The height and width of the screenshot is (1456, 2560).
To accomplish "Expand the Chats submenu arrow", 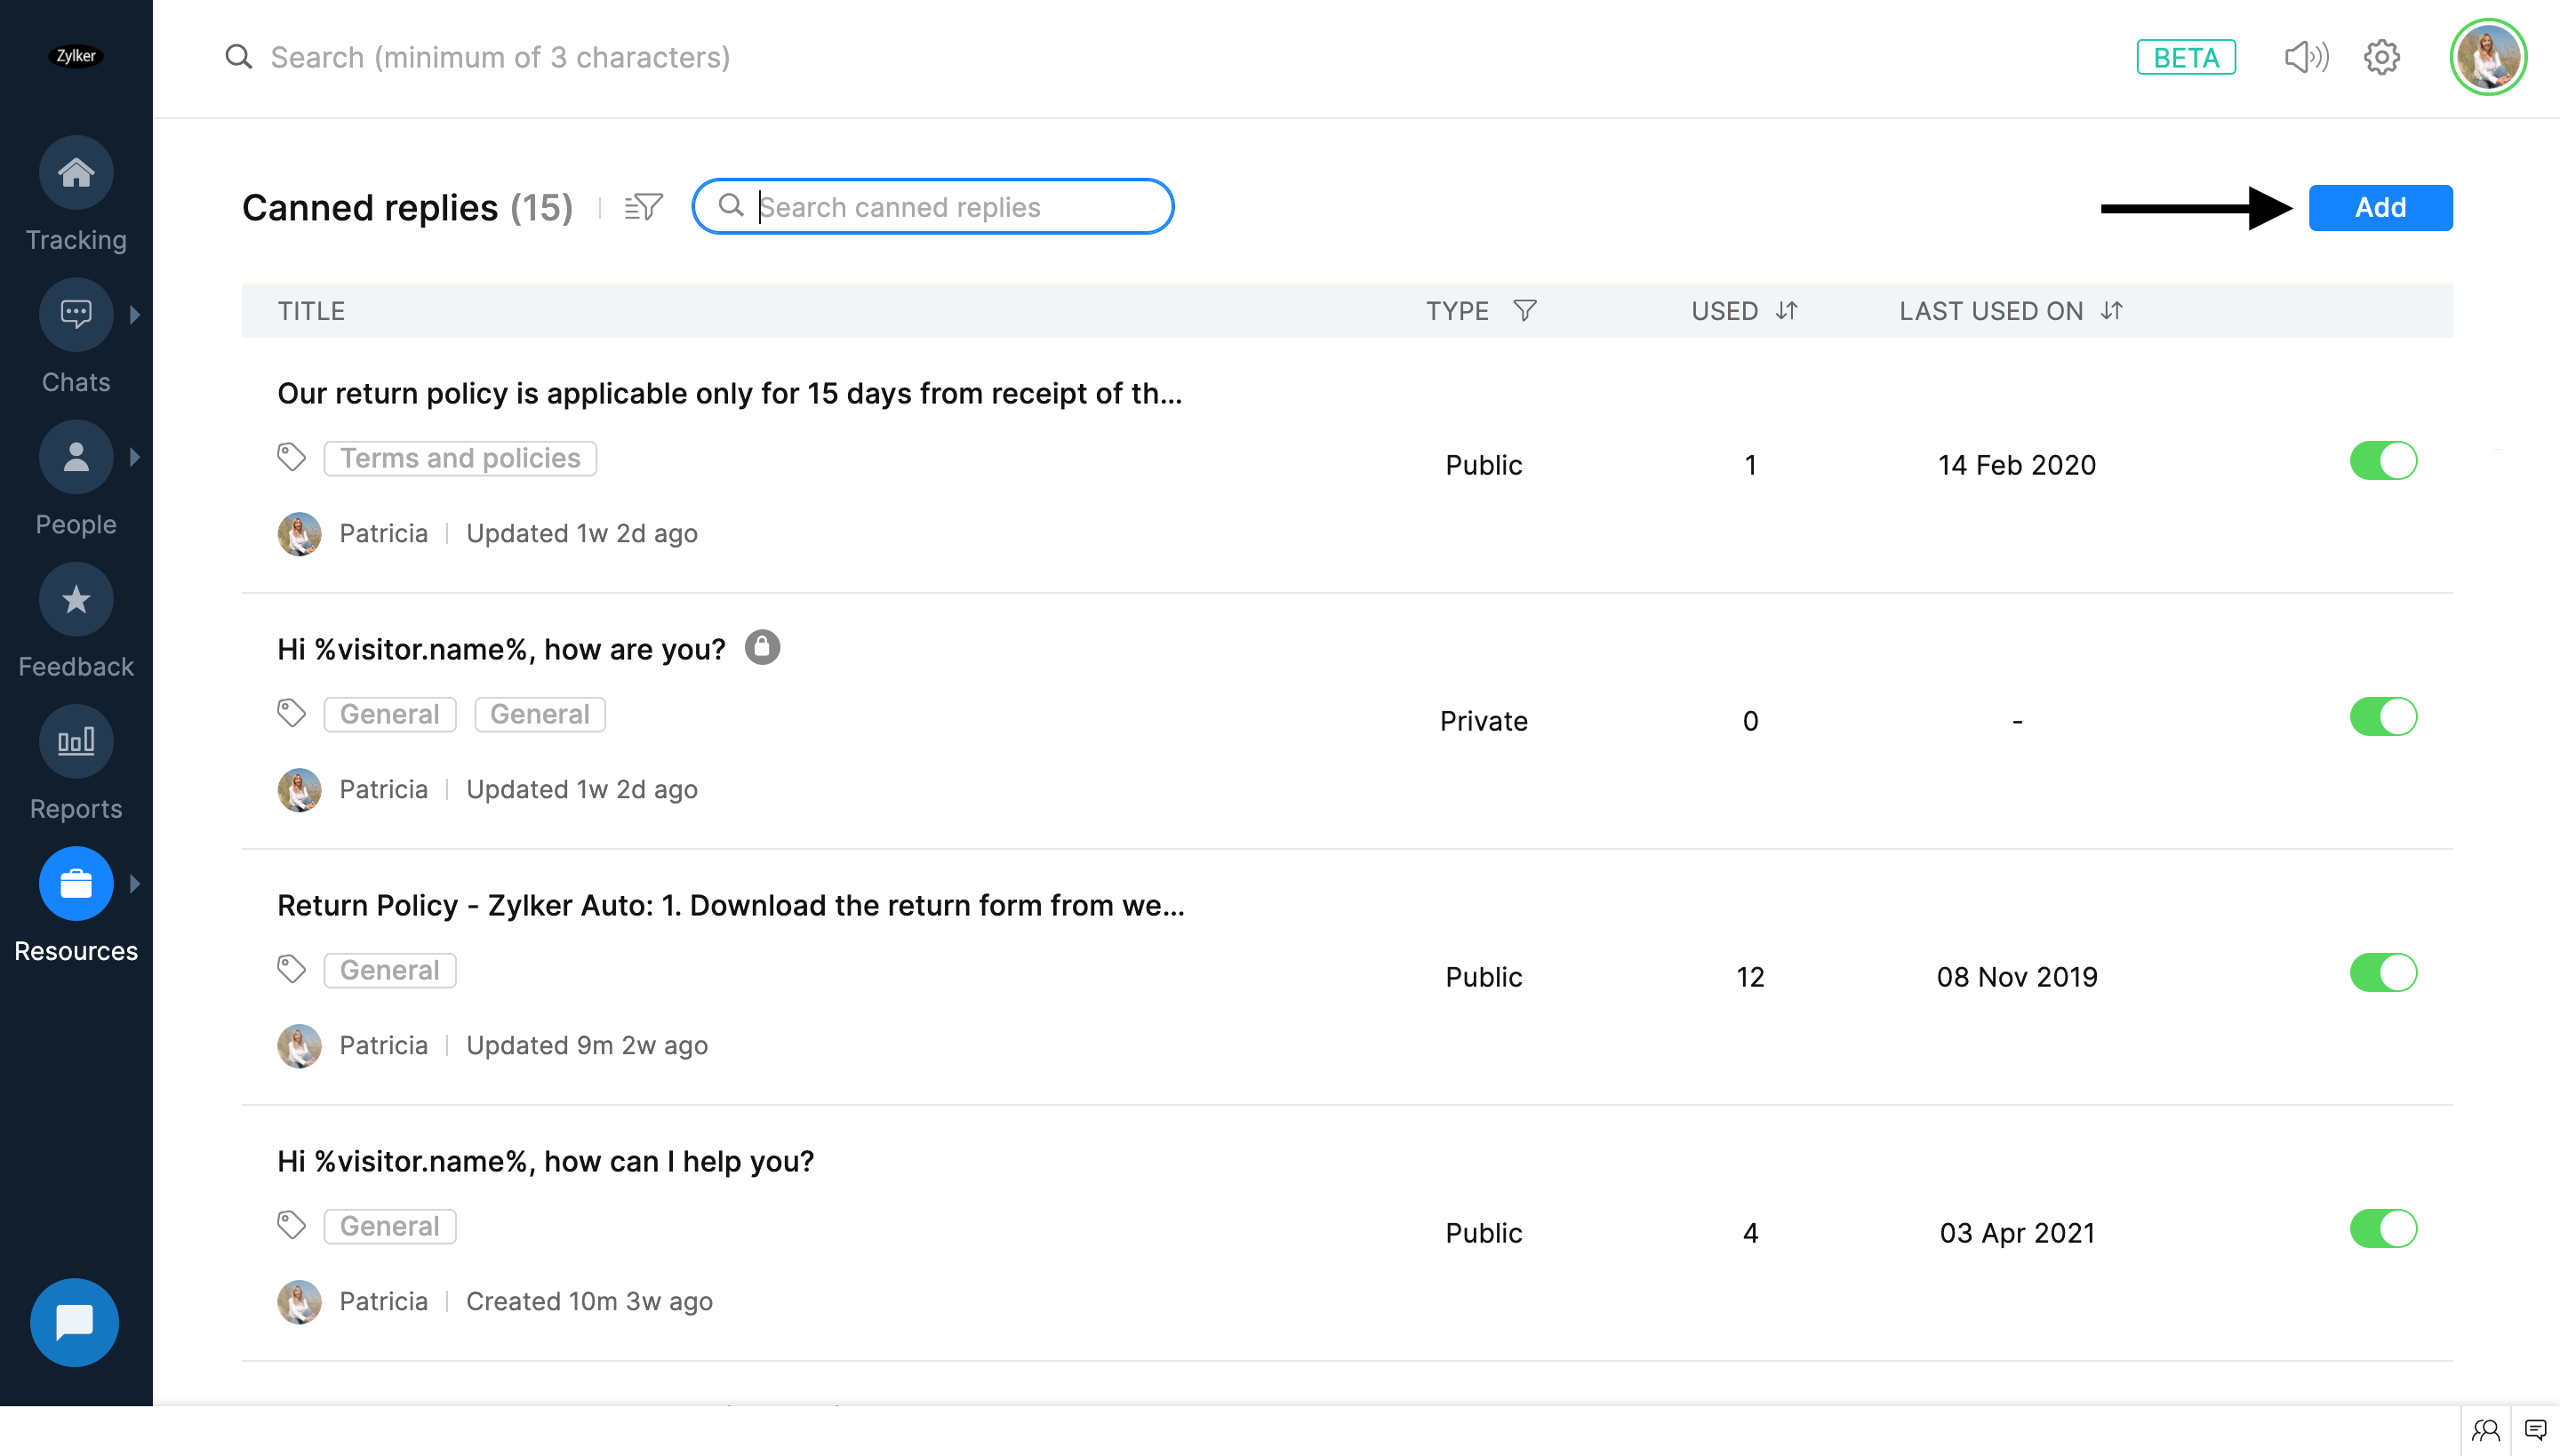I will [x=135, y=315].
